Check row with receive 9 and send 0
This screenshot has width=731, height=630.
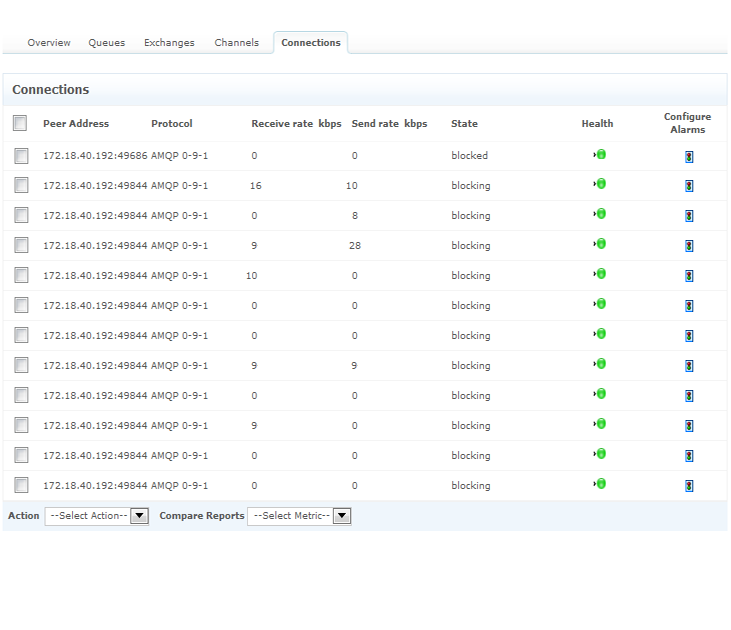[x=21, y=425]
